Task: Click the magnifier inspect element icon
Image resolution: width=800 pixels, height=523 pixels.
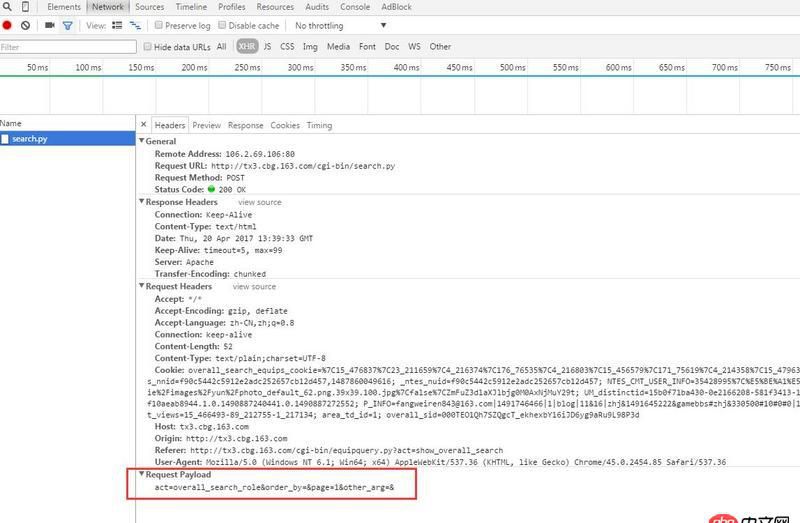Action: [7, 7]
